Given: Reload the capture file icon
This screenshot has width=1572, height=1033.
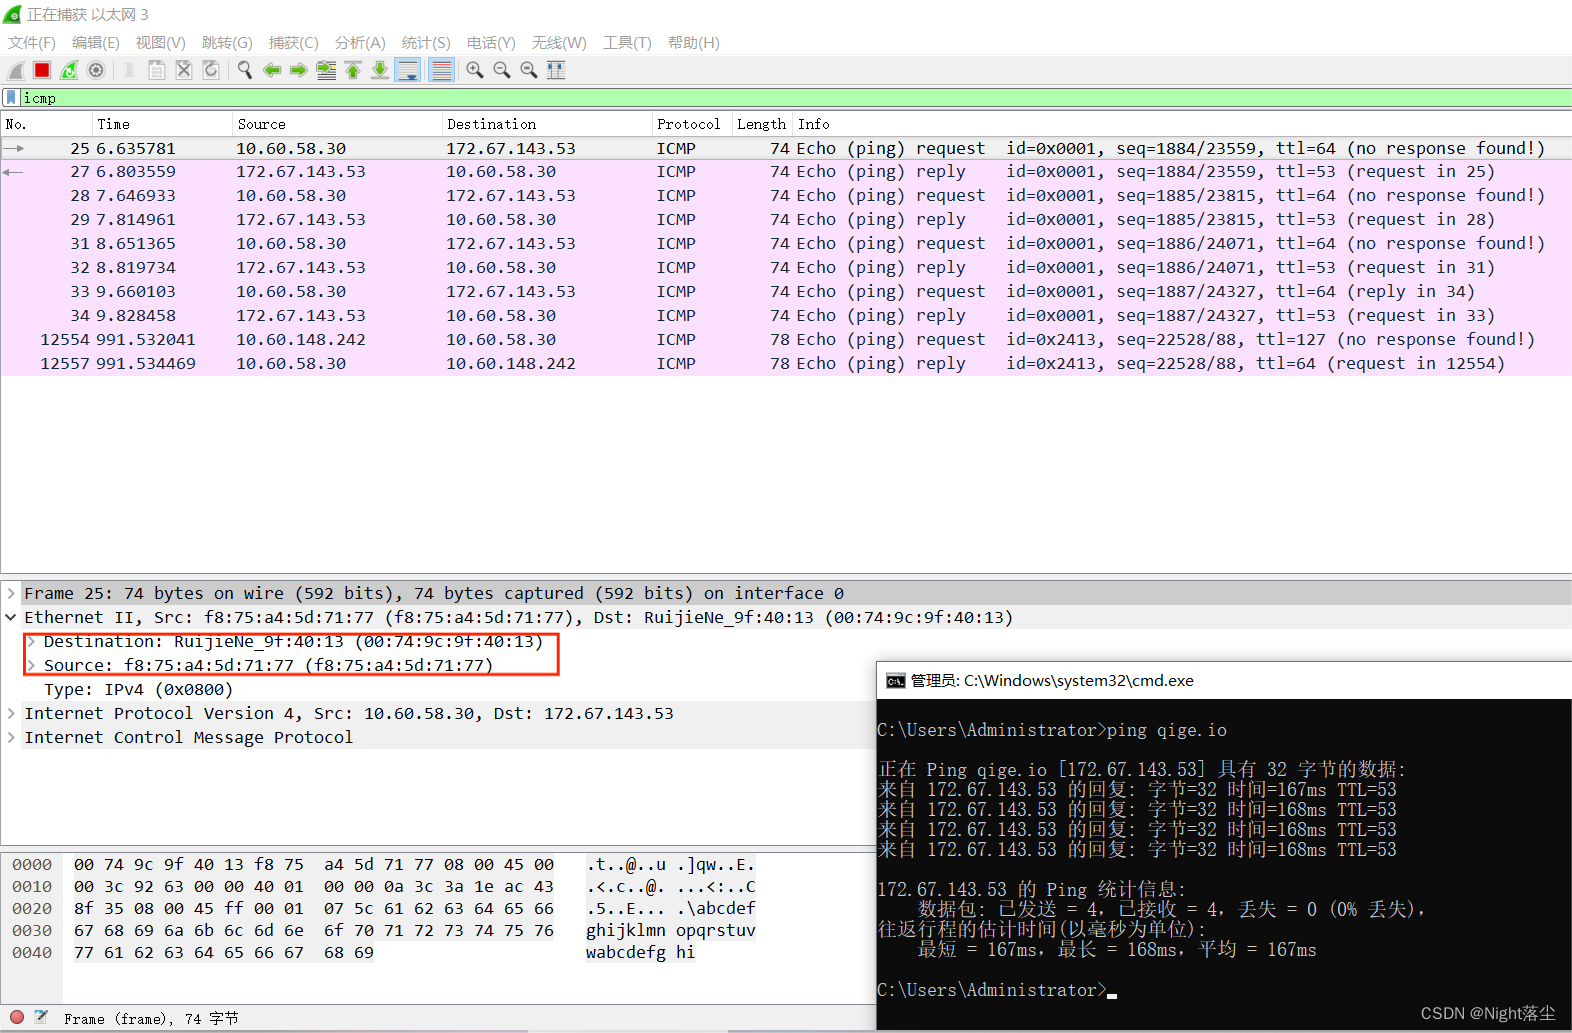Looking at the screenshot, I should coord(211,70).
